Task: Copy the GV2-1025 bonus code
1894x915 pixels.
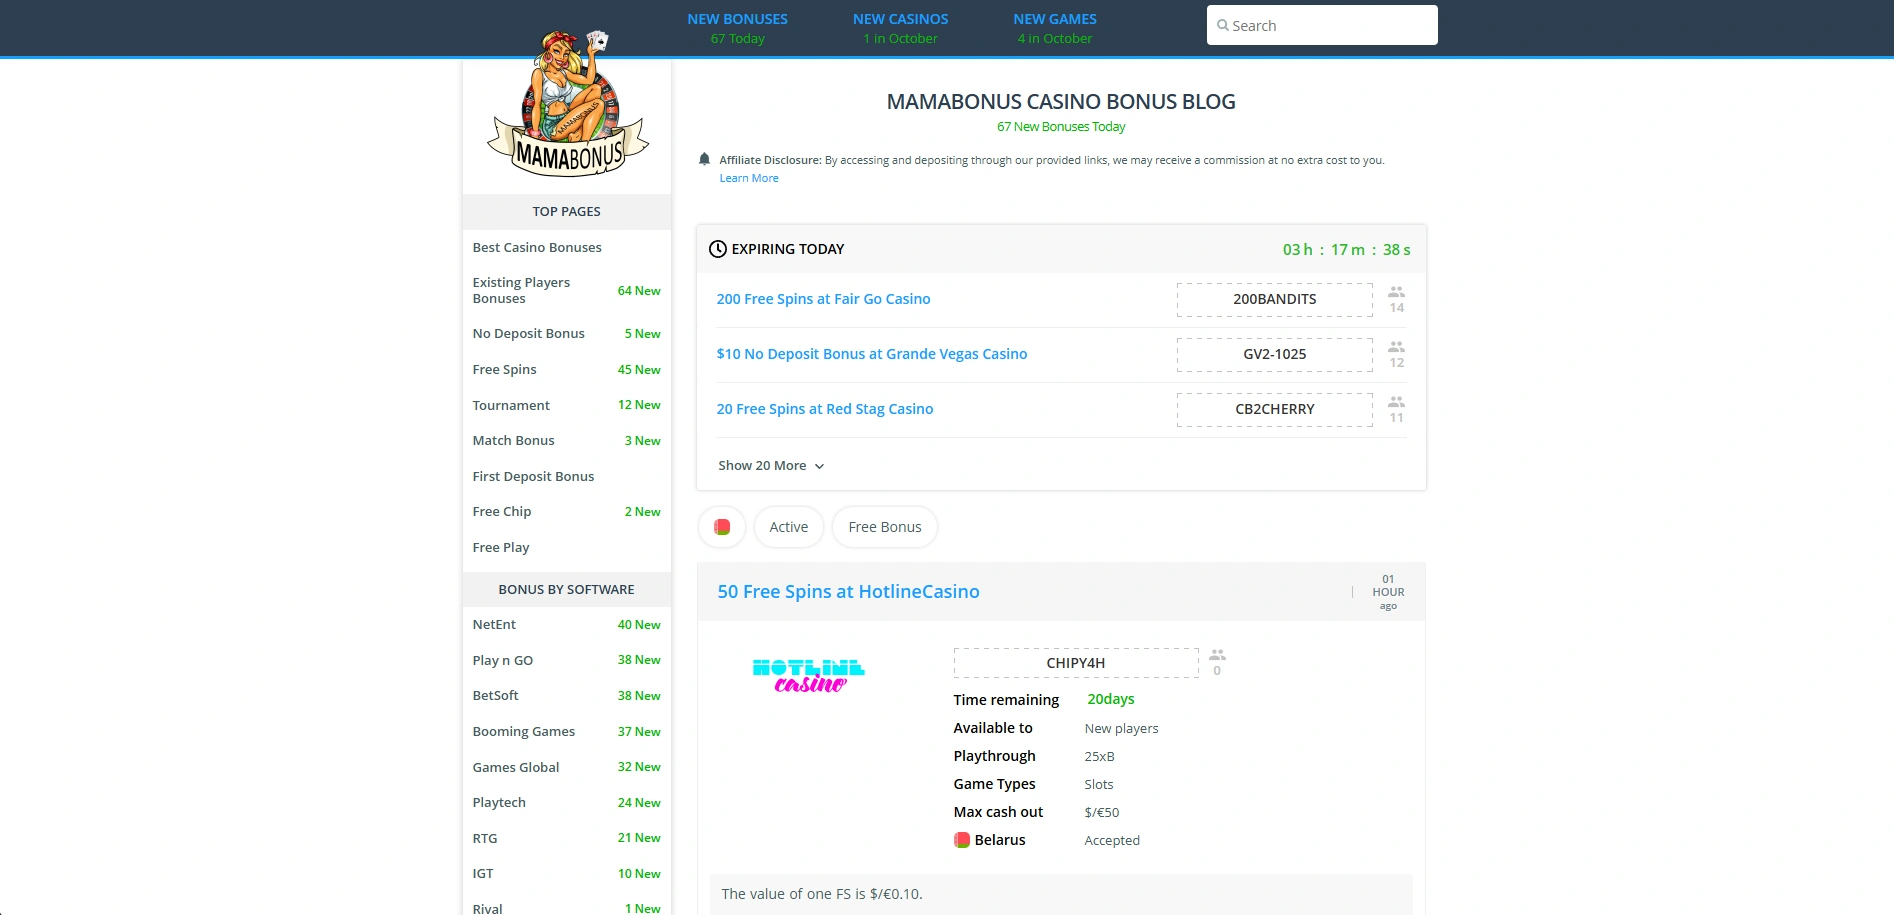Action: 1275,355
